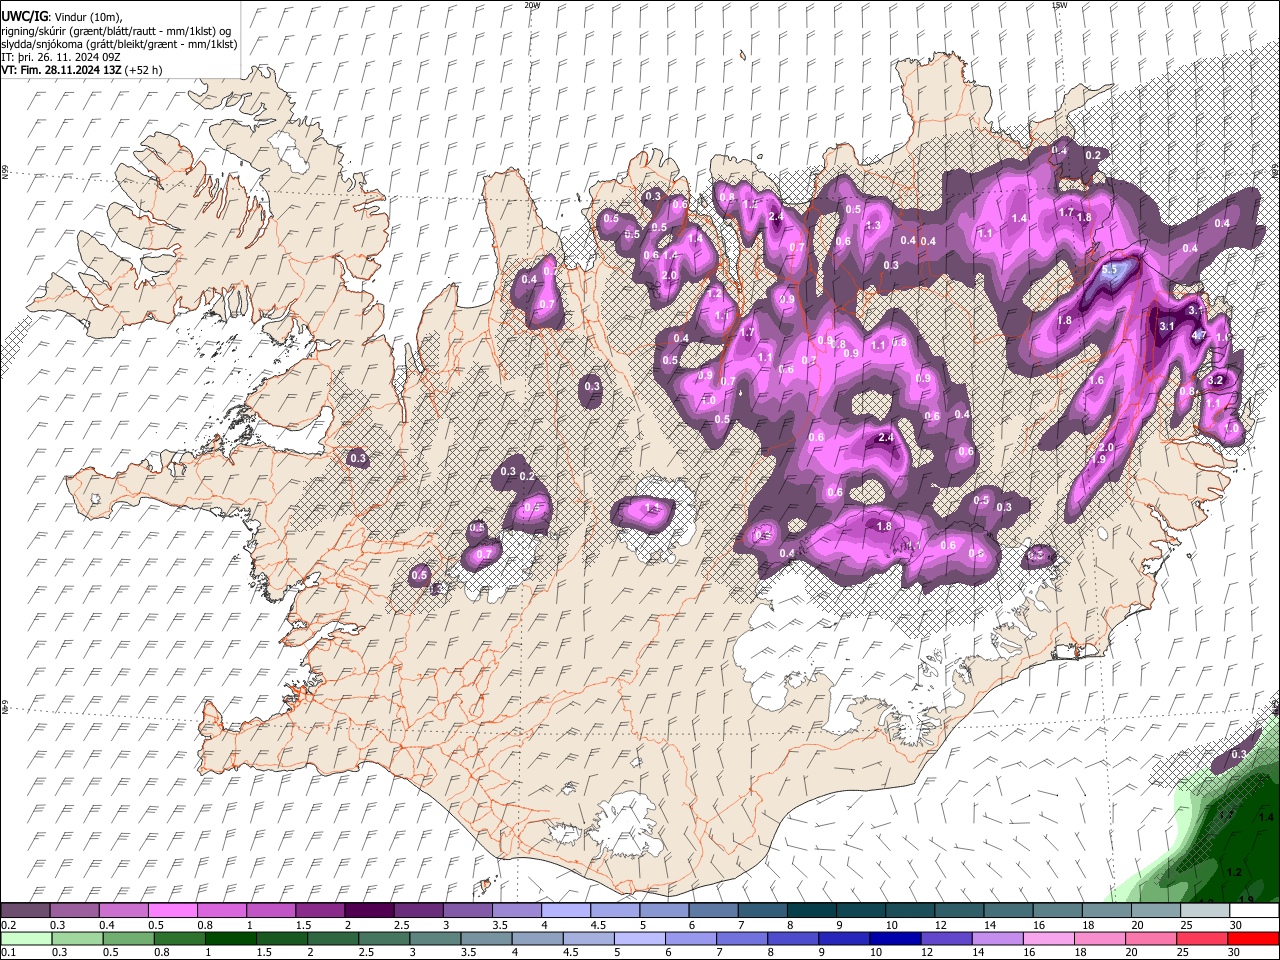The width and height of the screenshot is (1280, 960).
Task: Pick the pink rain swatch between 18 and 20
Action: (x=1101, y=939)
